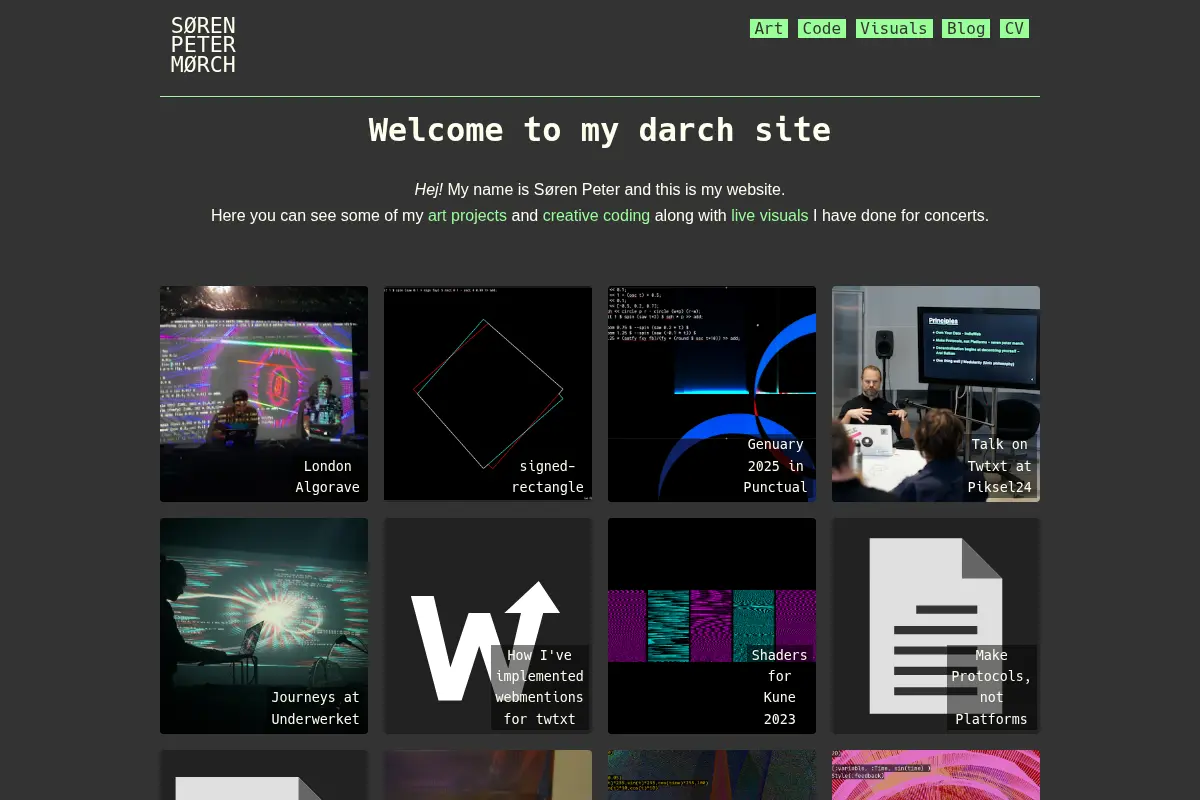
Task: Click the partially visible document icon card
Action: (x=264, y=775)
